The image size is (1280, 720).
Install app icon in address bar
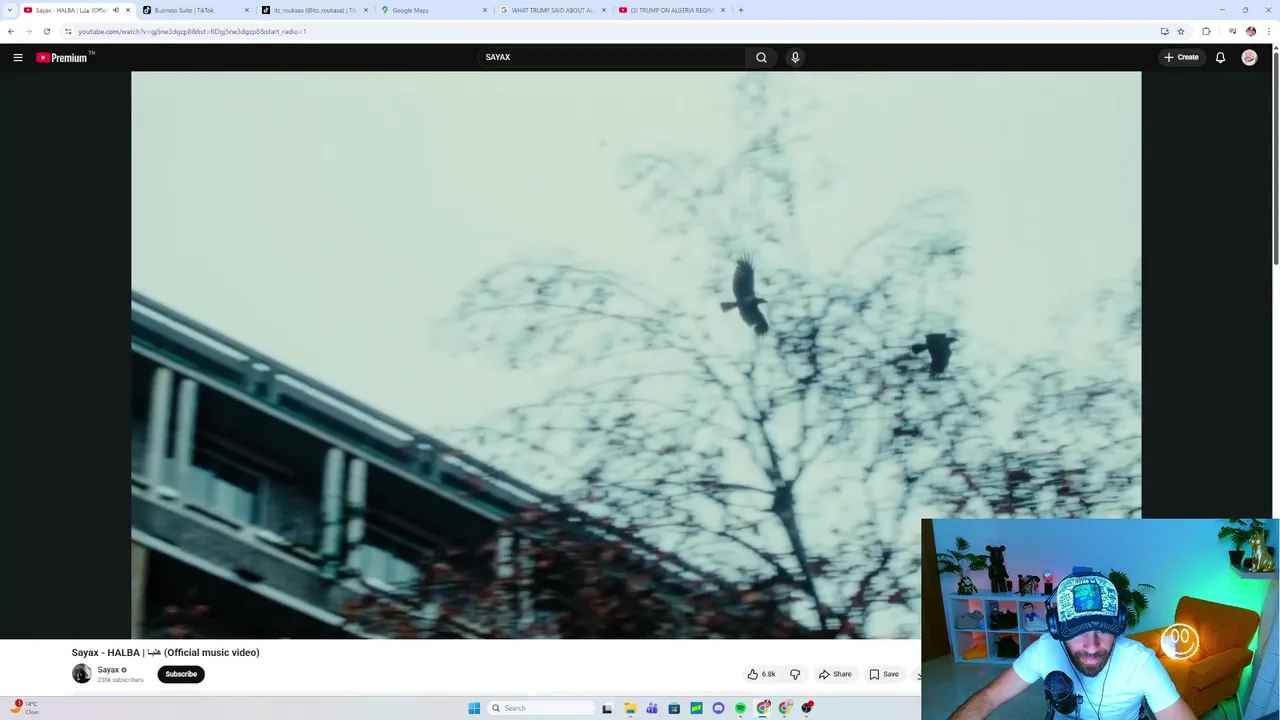[1164, 31]
